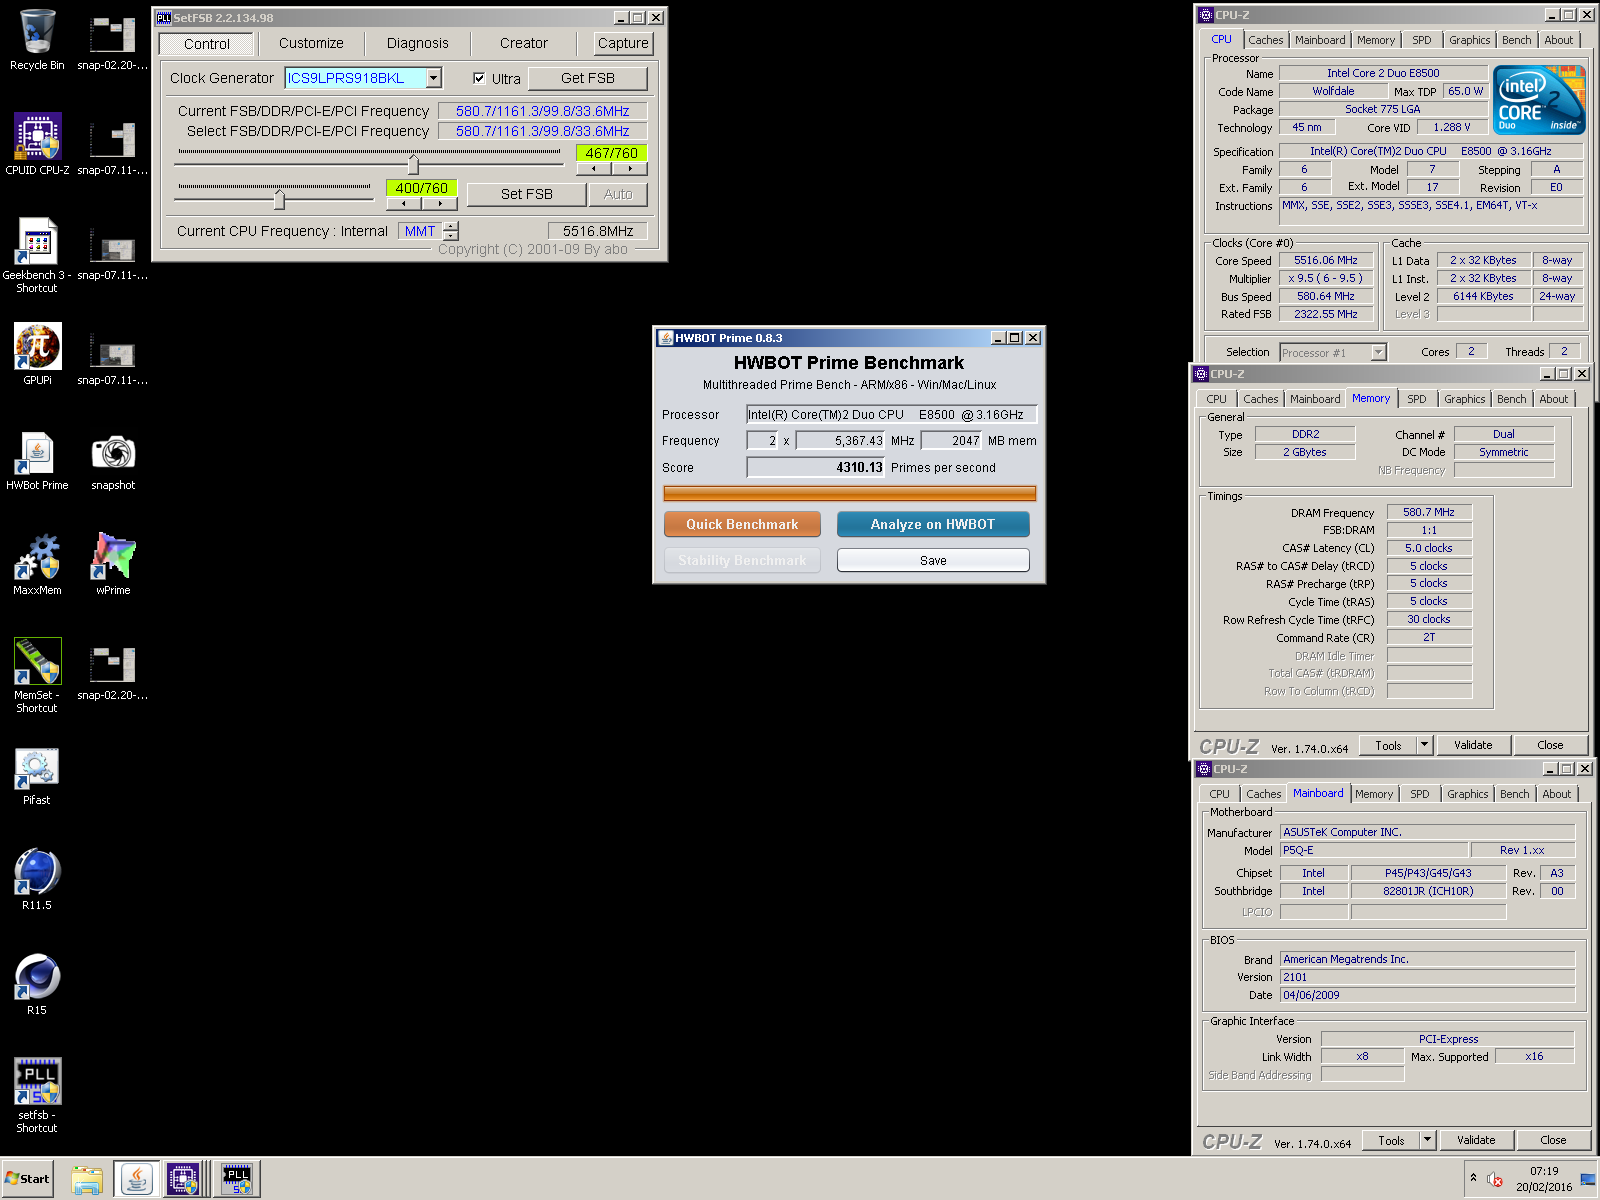Switch to SetFSB PLL taskbar icon
The width and height of the screenshot is (1600, 1200).
tap(237, 1179)
